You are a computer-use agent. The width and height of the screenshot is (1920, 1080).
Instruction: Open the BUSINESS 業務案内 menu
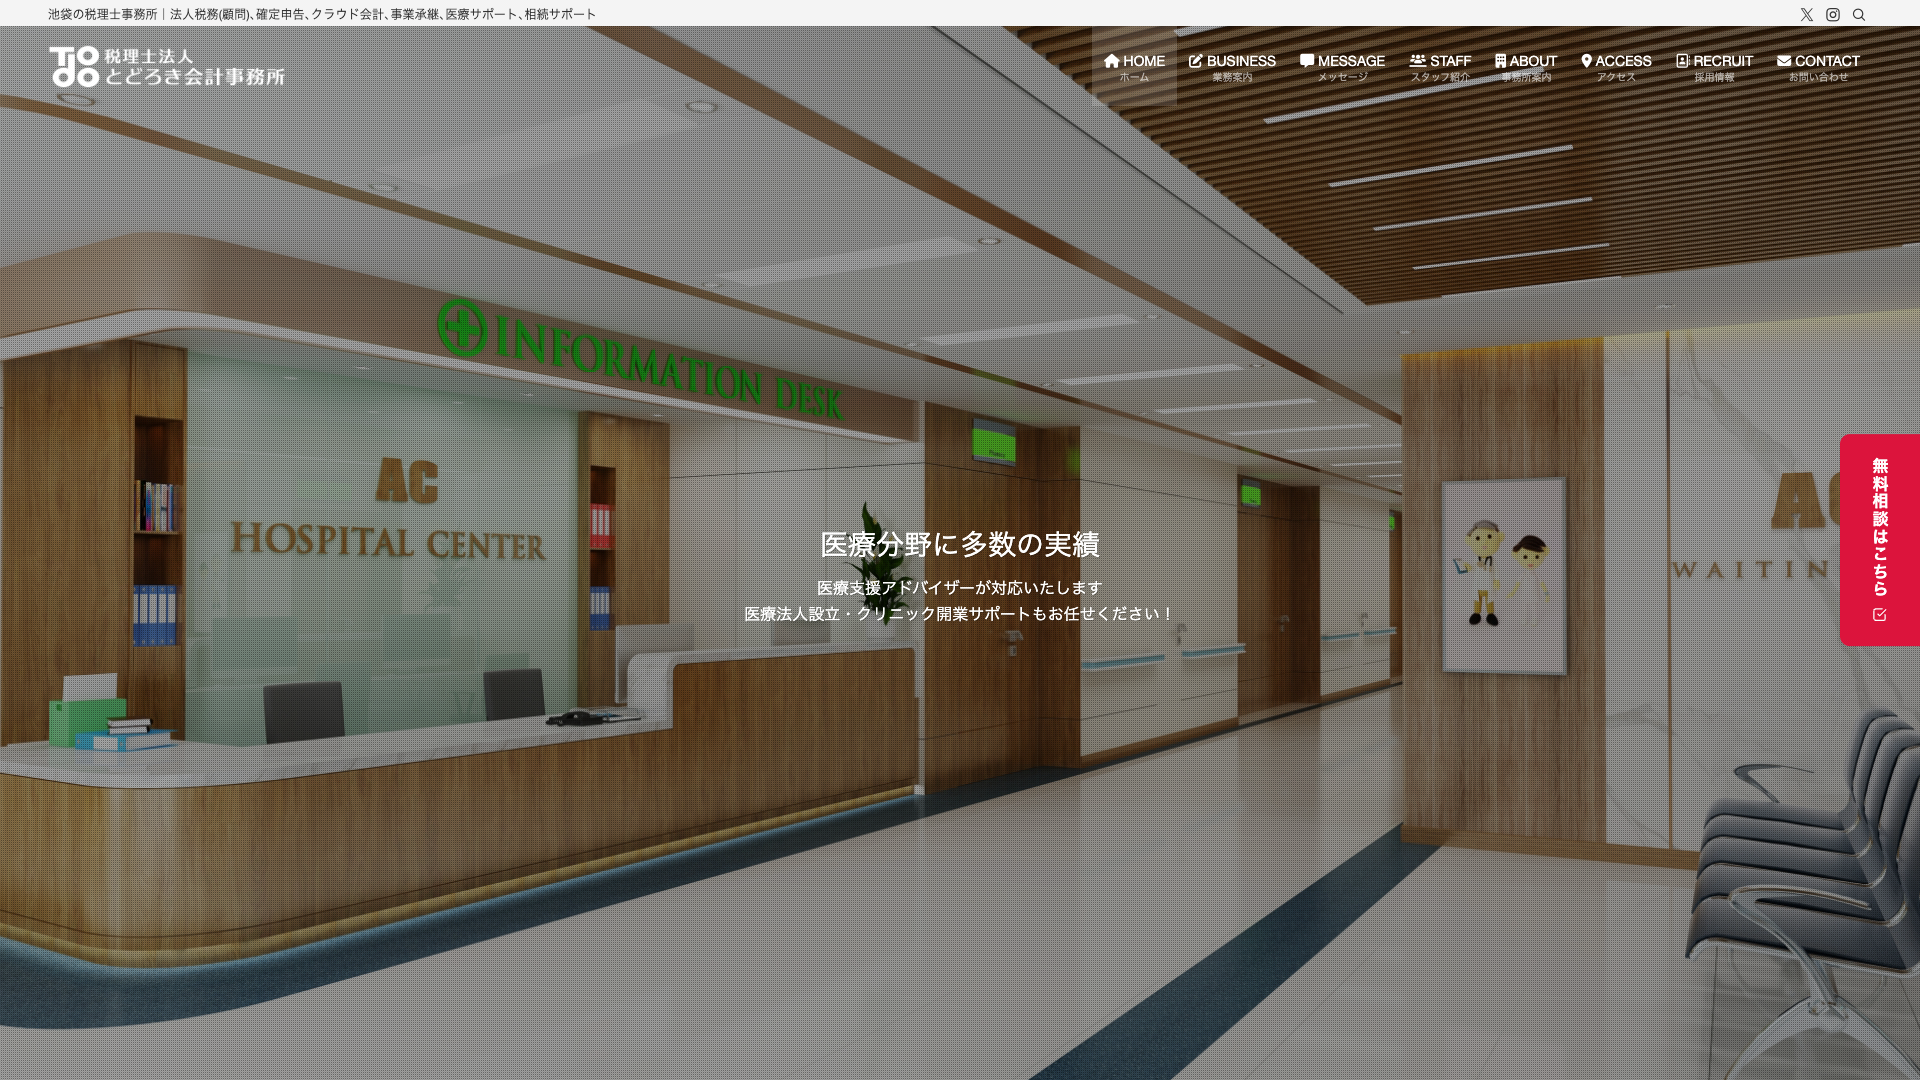[x=1232, y=67]
